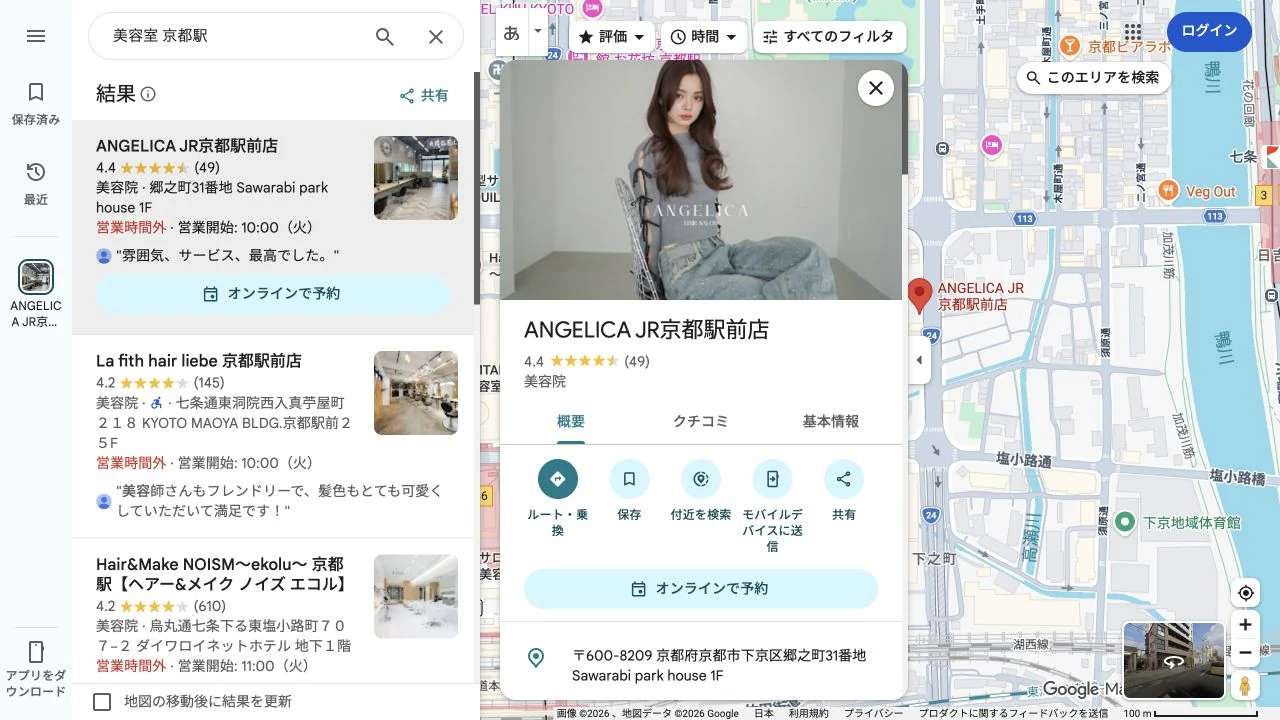Click the wheelchair accessibility icon on La fith
The height and width of the screenshot is (720, 1280).
pyautogui.click(x=155, y=403)
